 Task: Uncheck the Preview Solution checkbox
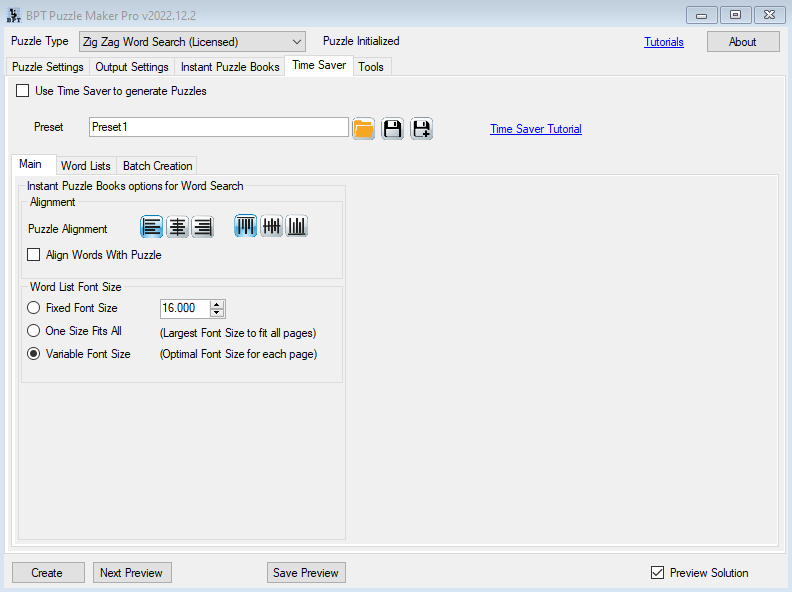pos(657,573)
